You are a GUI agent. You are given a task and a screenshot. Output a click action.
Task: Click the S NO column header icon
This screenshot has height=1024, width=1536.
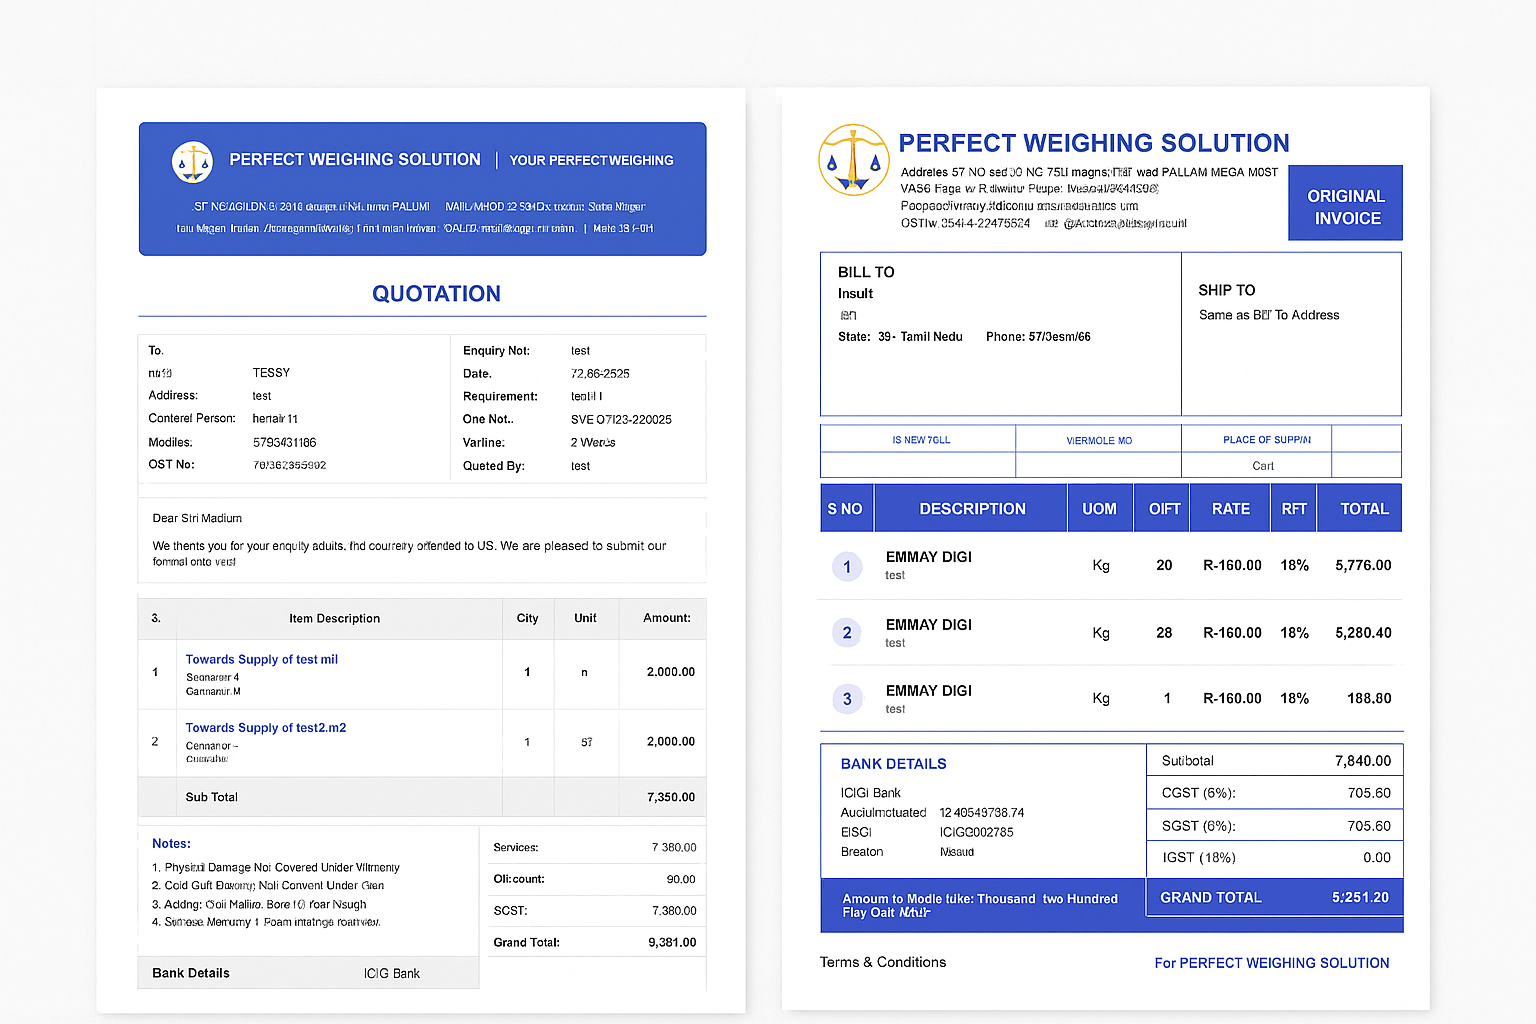coord(846,508)
